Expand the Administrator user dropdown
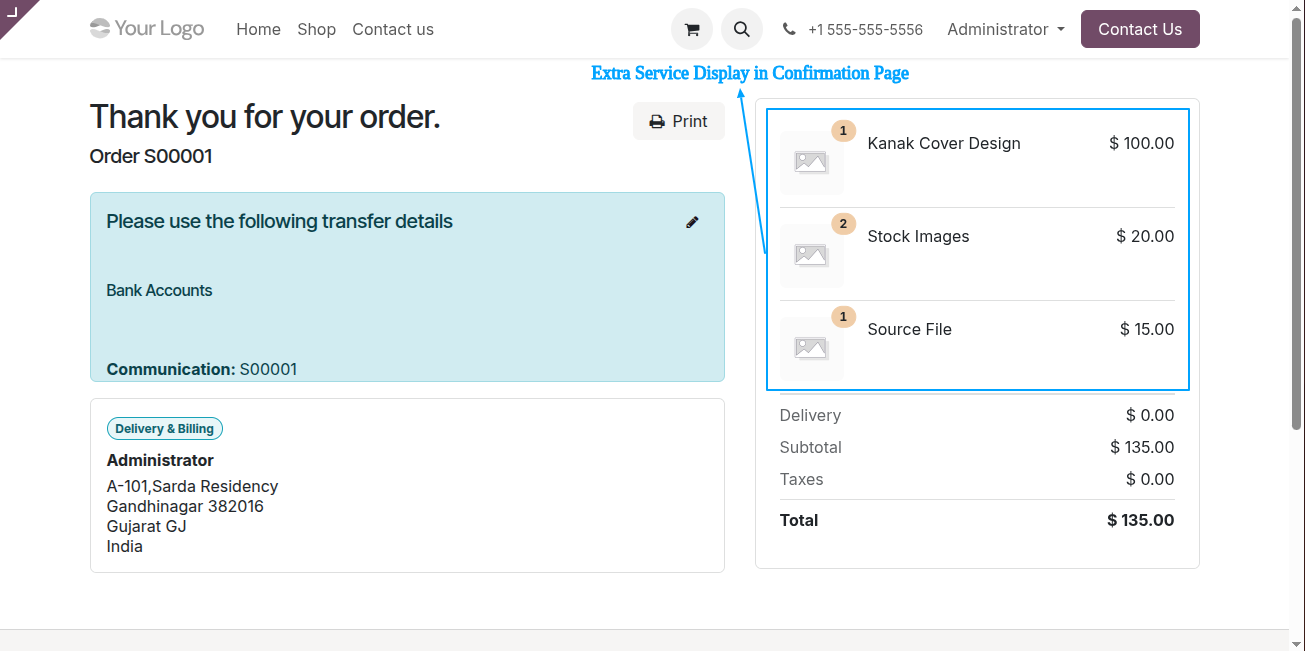Viewport: 1305px width, 651px height. pos(1006,29)
